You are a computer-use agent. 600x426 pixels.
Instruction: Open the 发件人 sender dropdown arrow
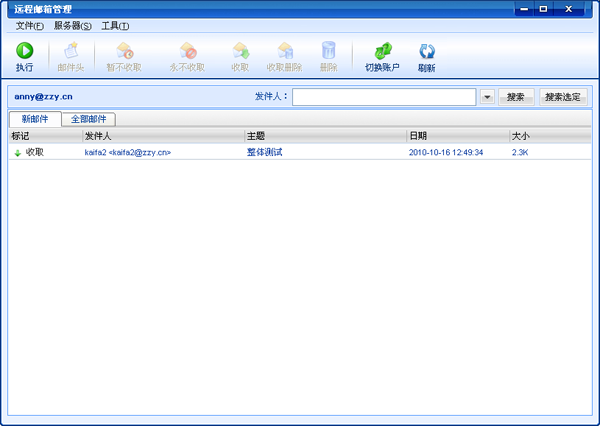487,97
